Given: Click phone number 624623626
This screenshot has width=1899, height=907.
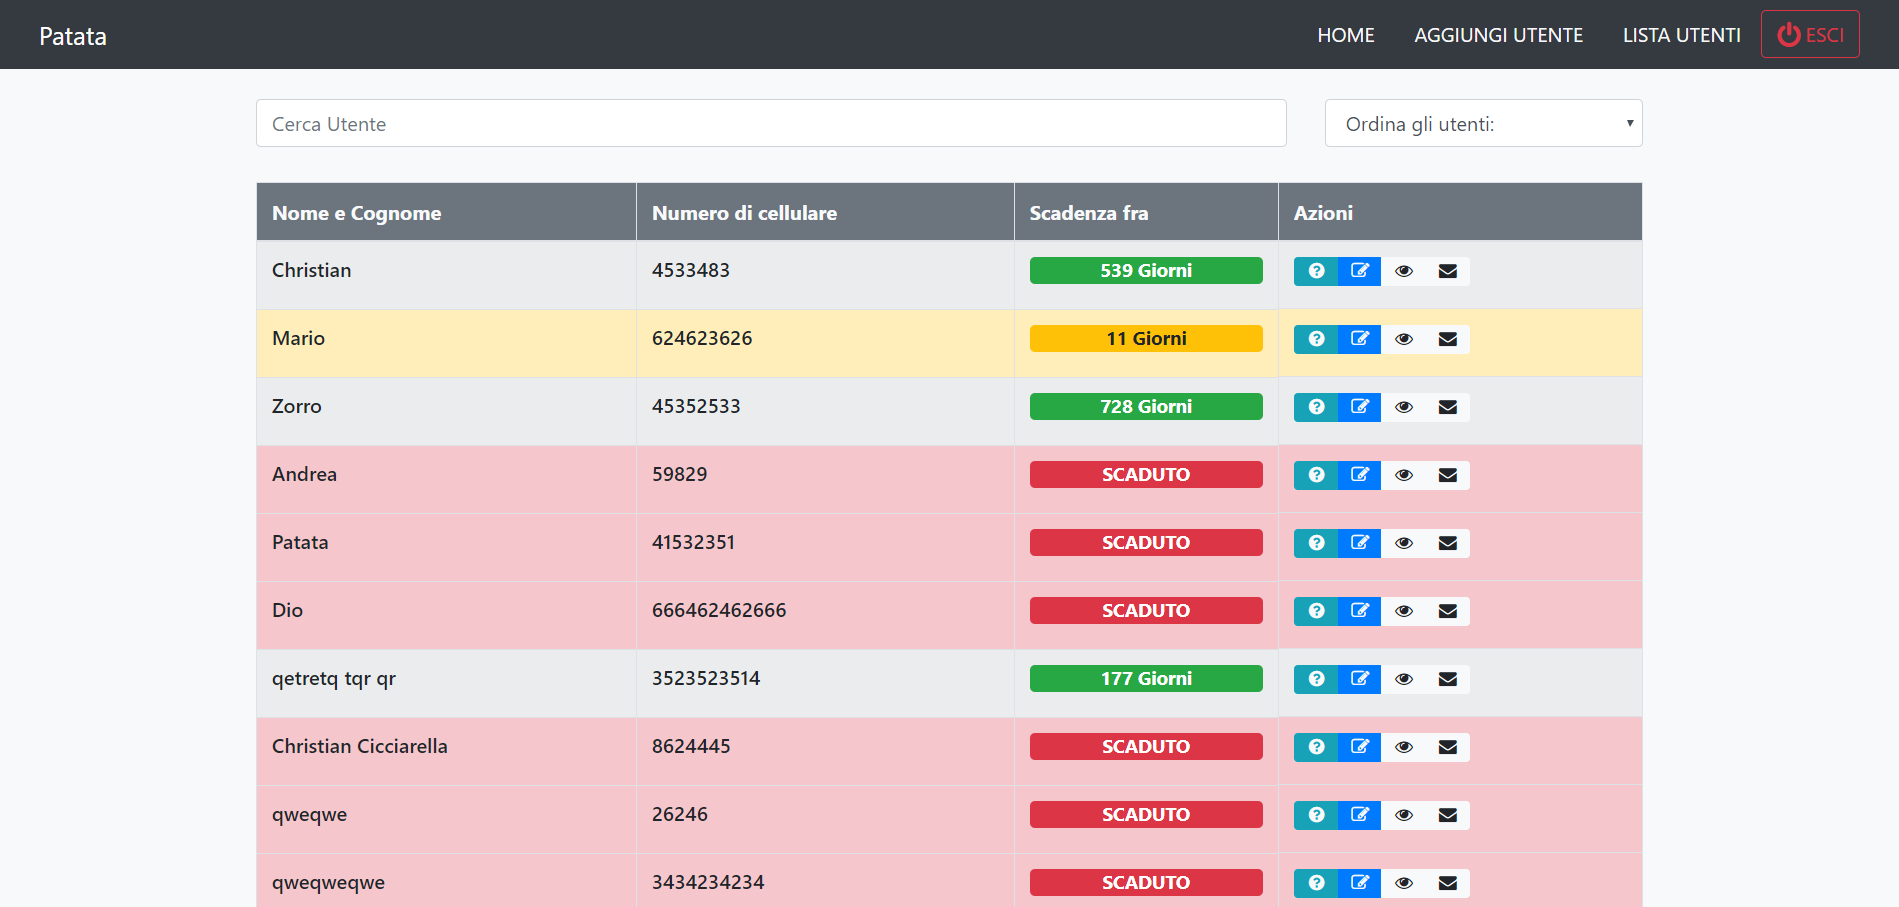Looking at the screenshot, I should pyautogui.click(x=702, y=338).
